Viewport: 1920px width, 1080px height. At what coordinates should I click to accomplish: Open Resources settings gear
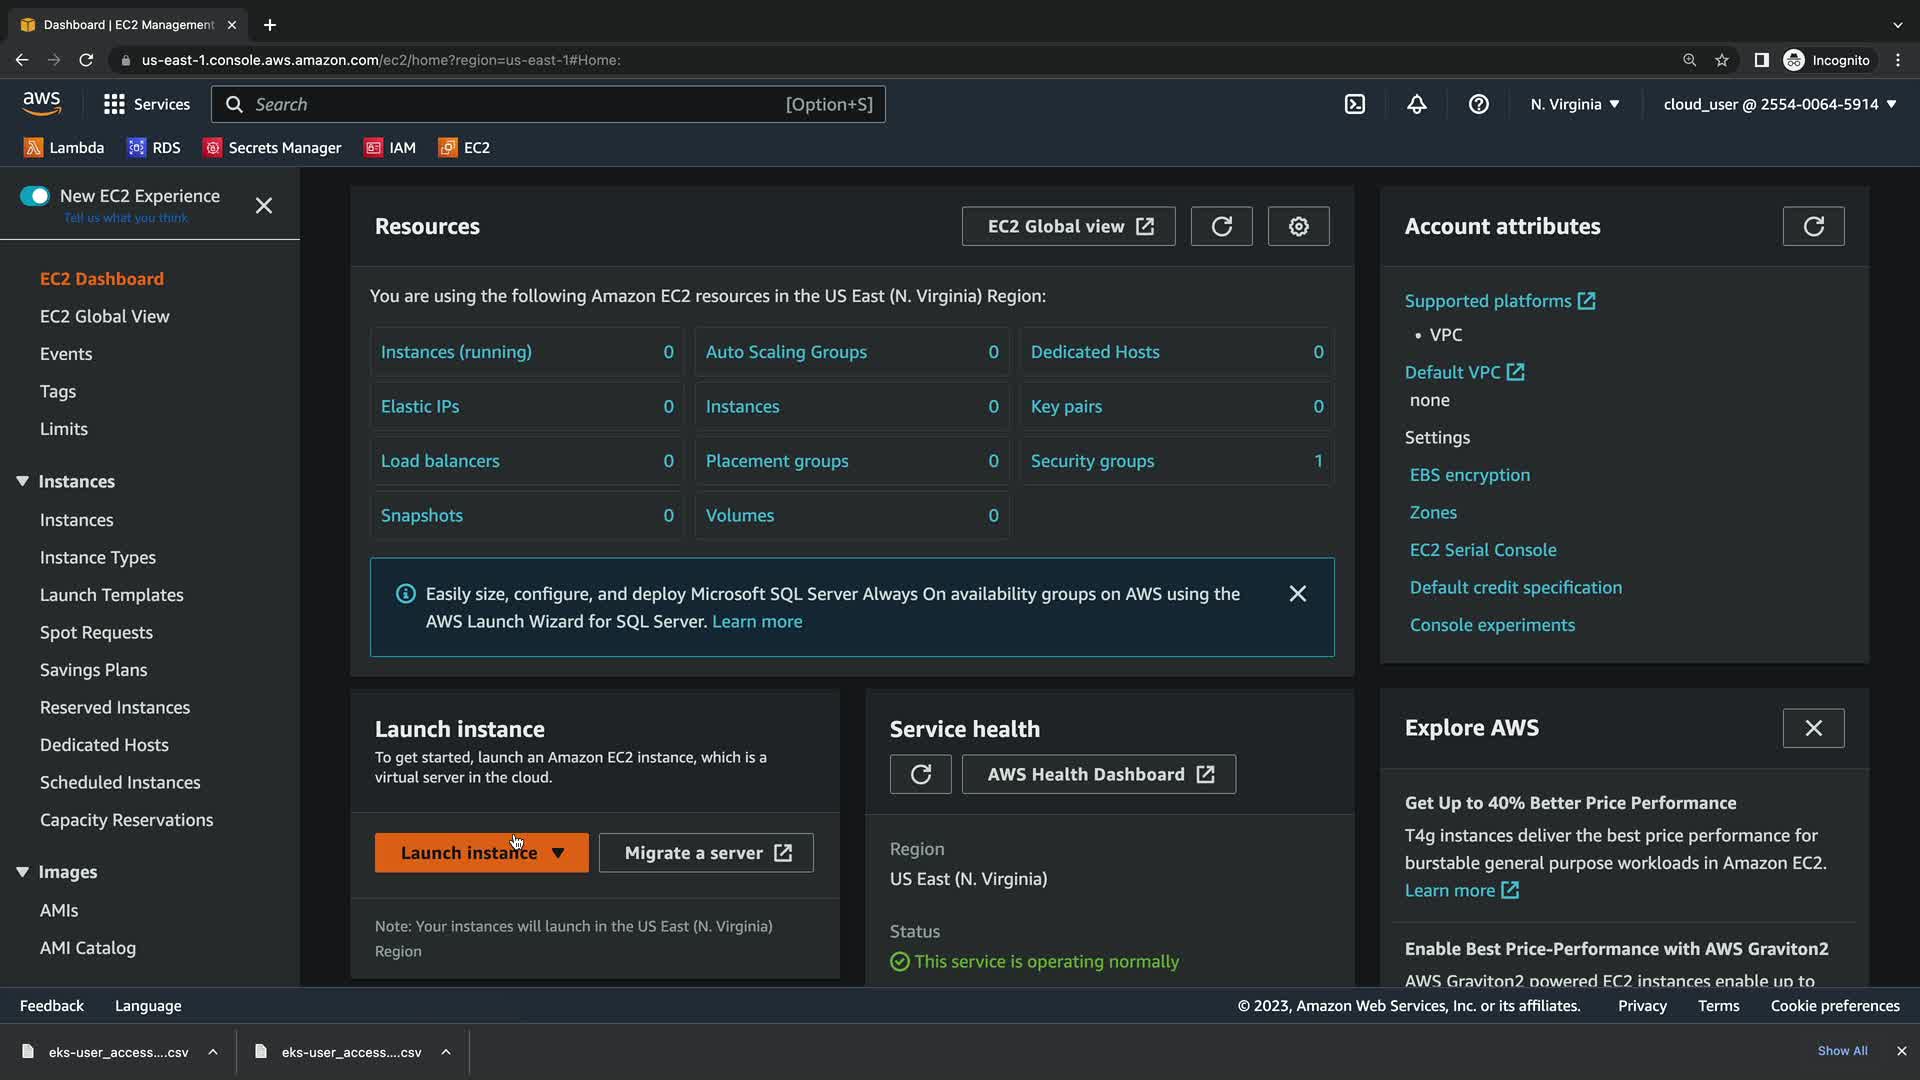1298,226
